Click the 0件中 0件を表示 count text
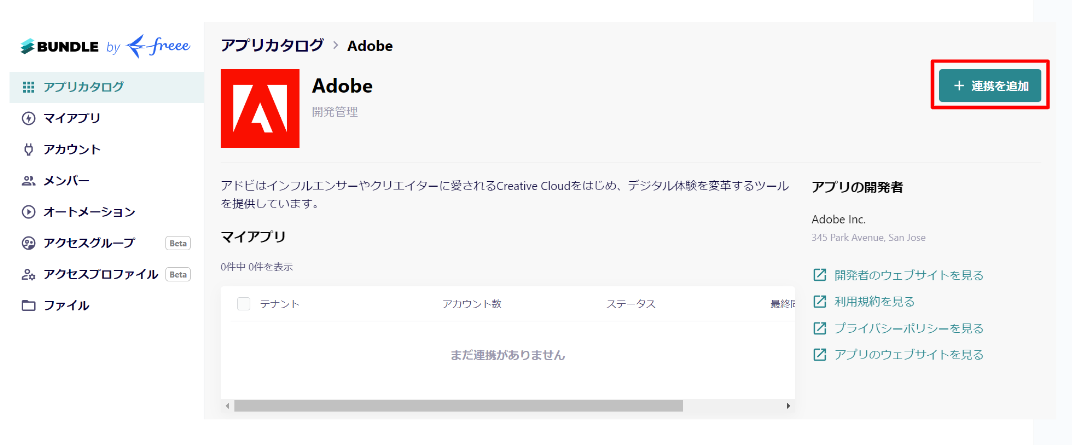The image size is (1072, 445). pyautogui.click(x=257, y=267)
